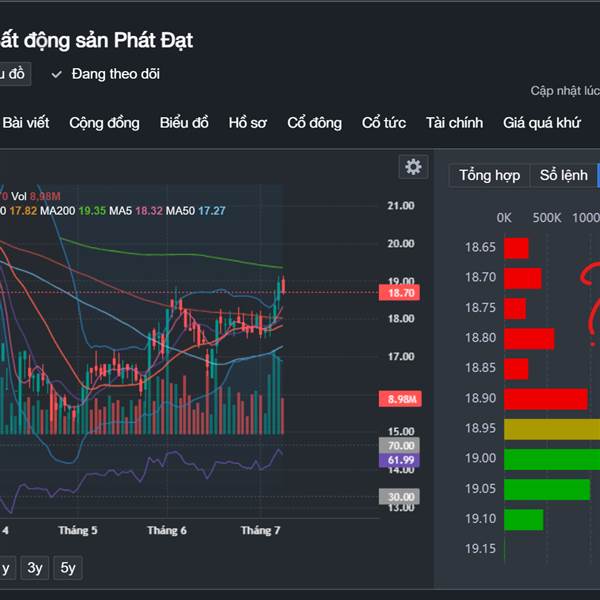Viewport: 600px width, 600px height.
Task: Click the green volume bar at 19.00
Action: [552, 459]
